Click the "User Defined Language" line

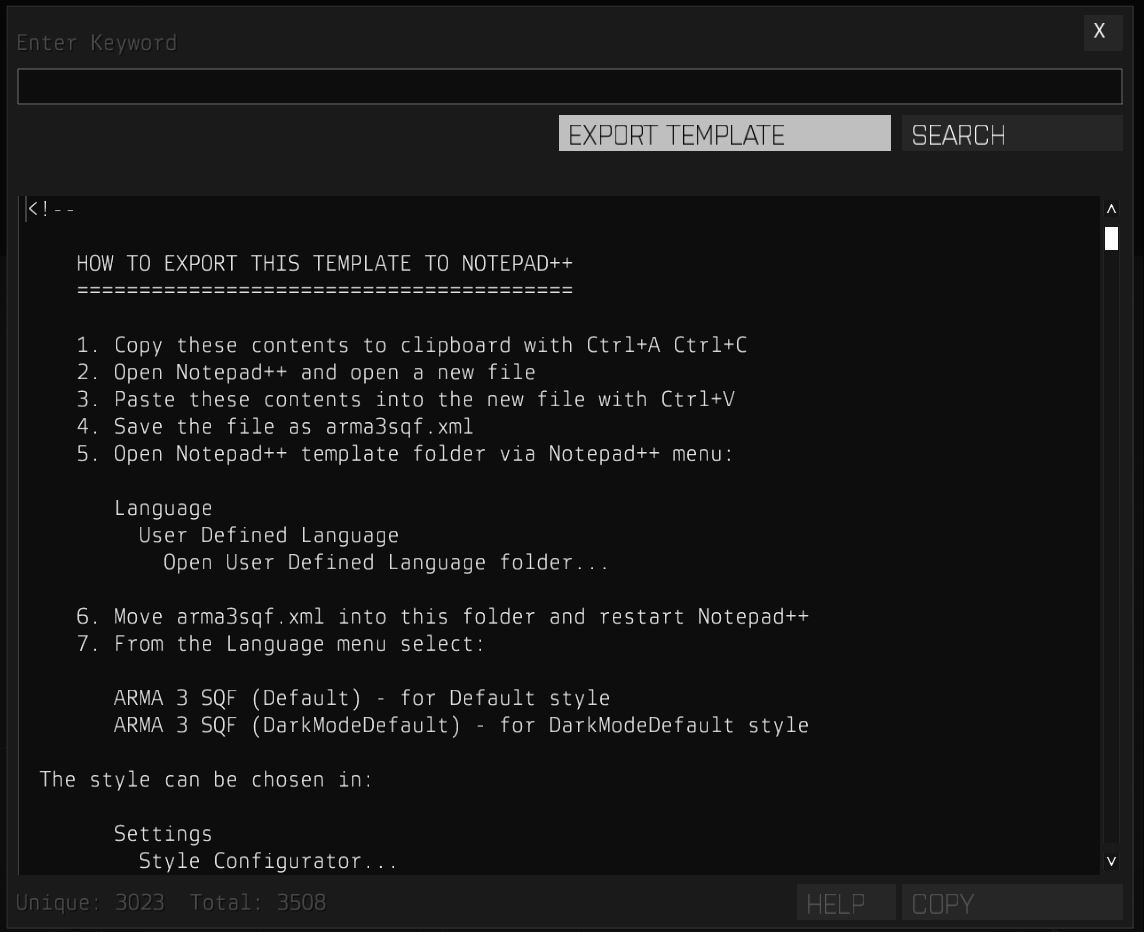[x=268, y=536]
